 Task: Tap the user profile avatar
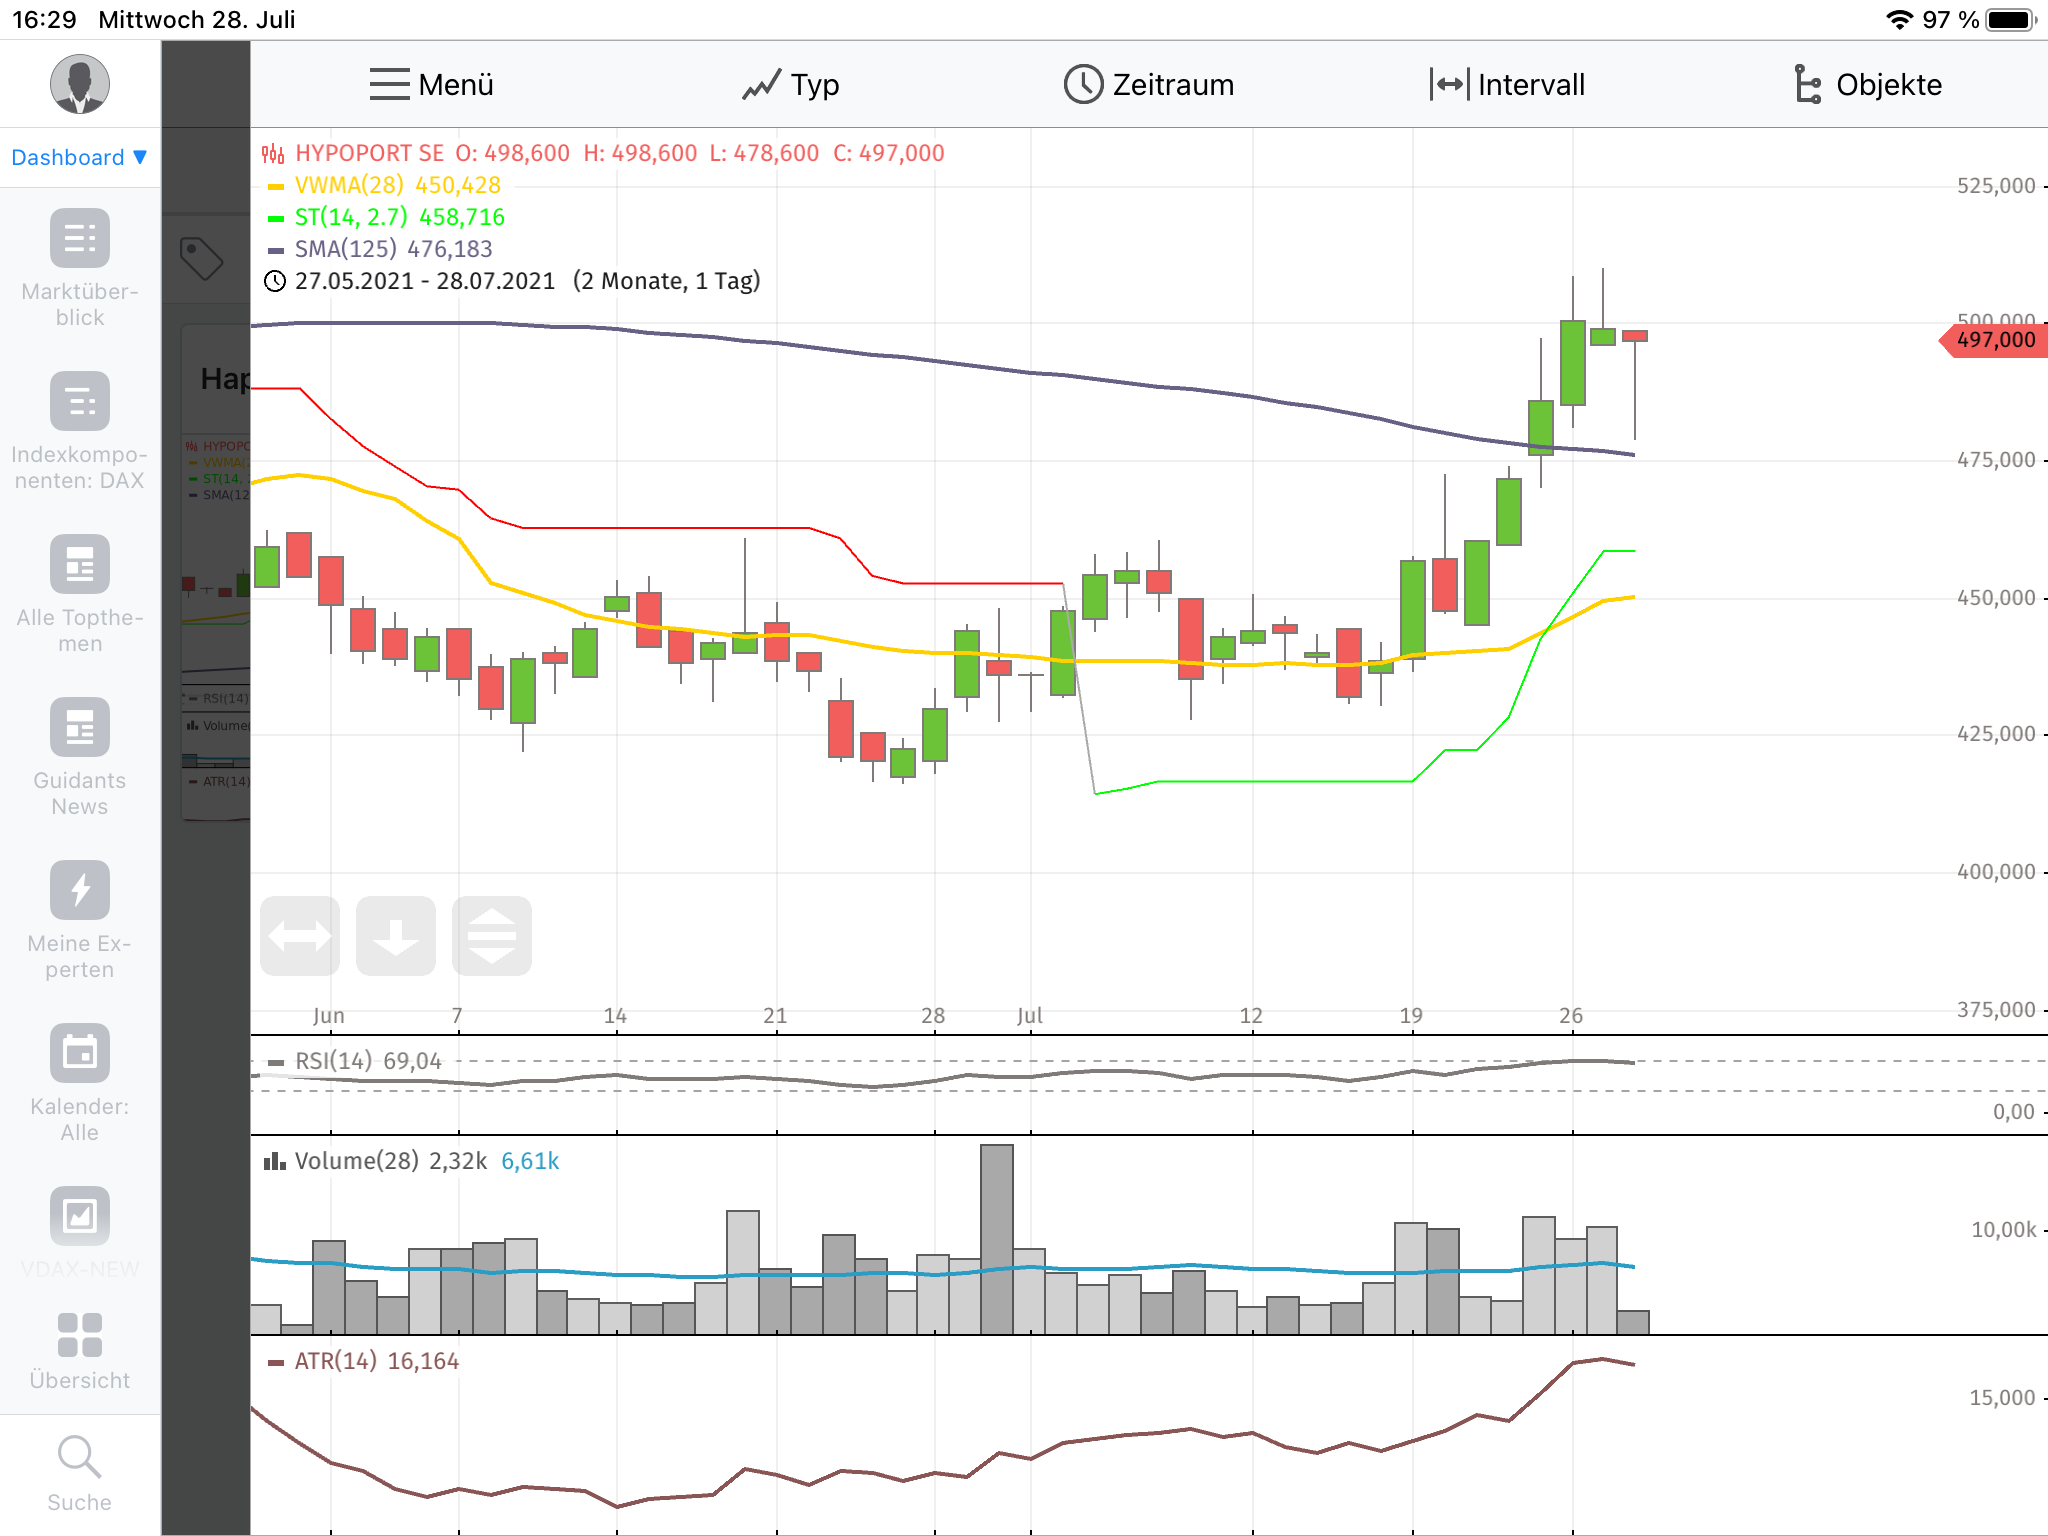tap(79, 84)
